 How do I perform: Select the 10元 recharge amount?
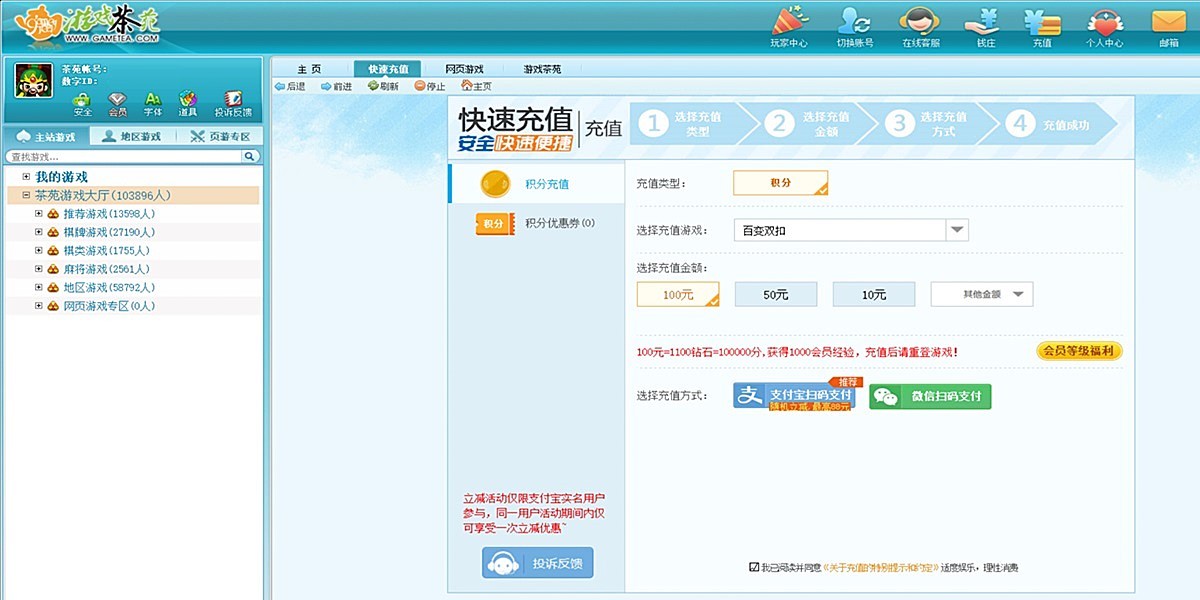(x=875, y=293)
